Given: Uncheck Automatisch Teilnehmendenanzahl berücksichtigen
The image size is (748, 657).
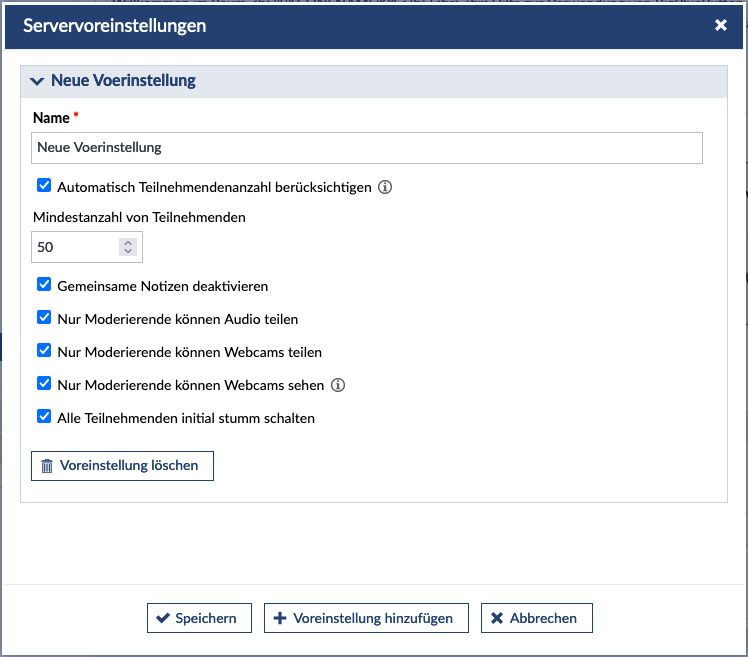Looking at the screenshot, I should (44, 186).
